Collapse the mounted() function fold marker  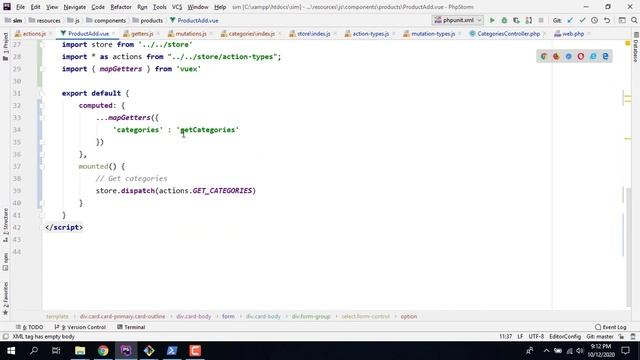click(42, 167)
